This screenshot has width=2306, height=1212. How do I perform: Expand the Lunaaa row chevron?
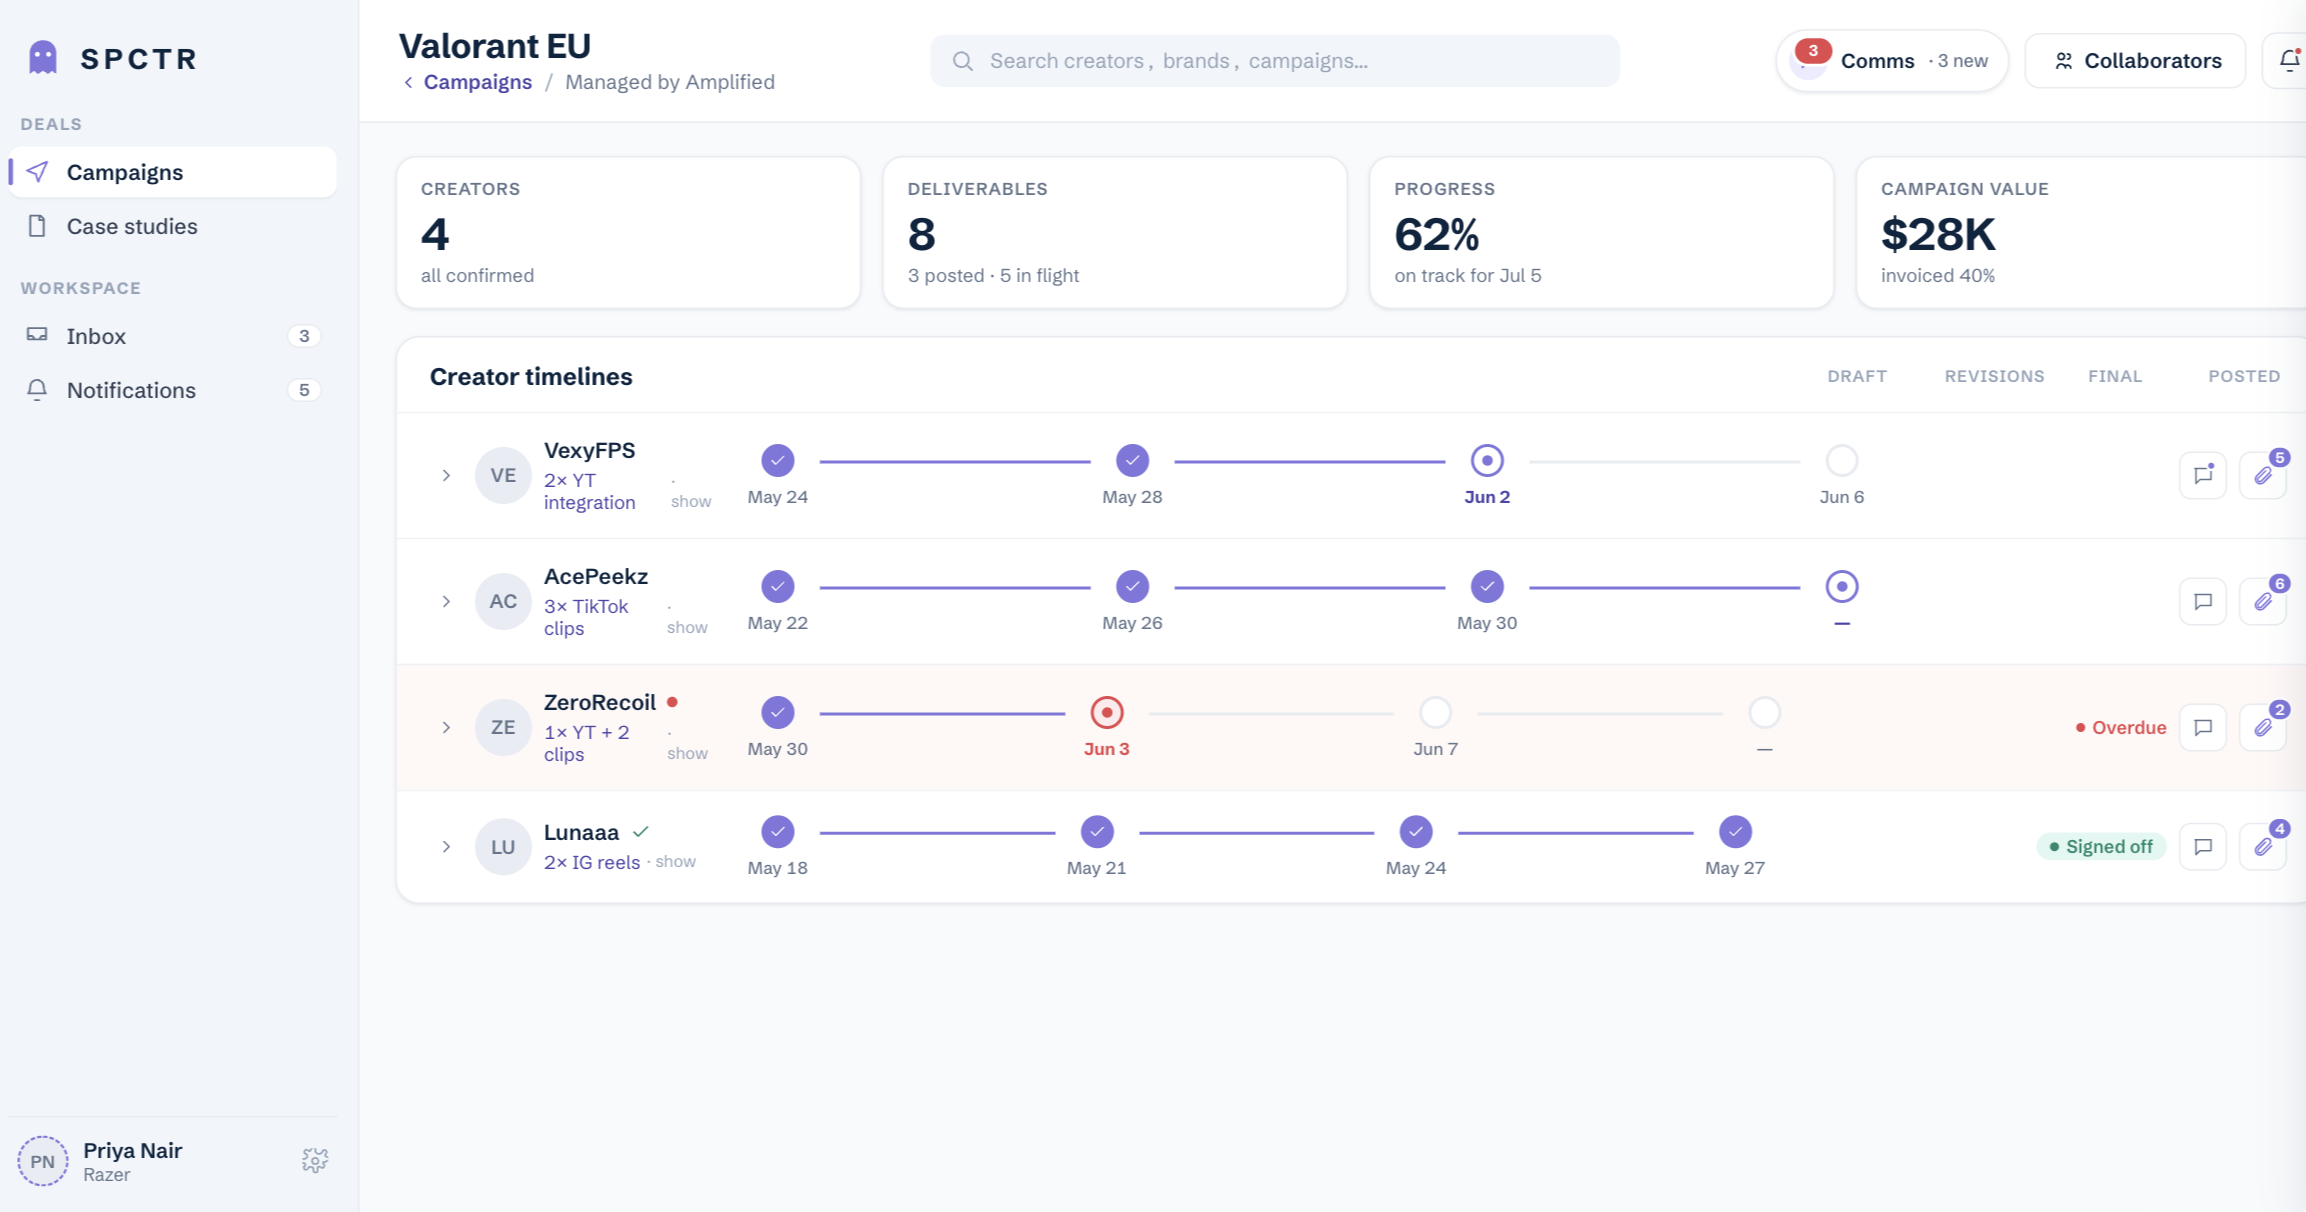(446, 847)
